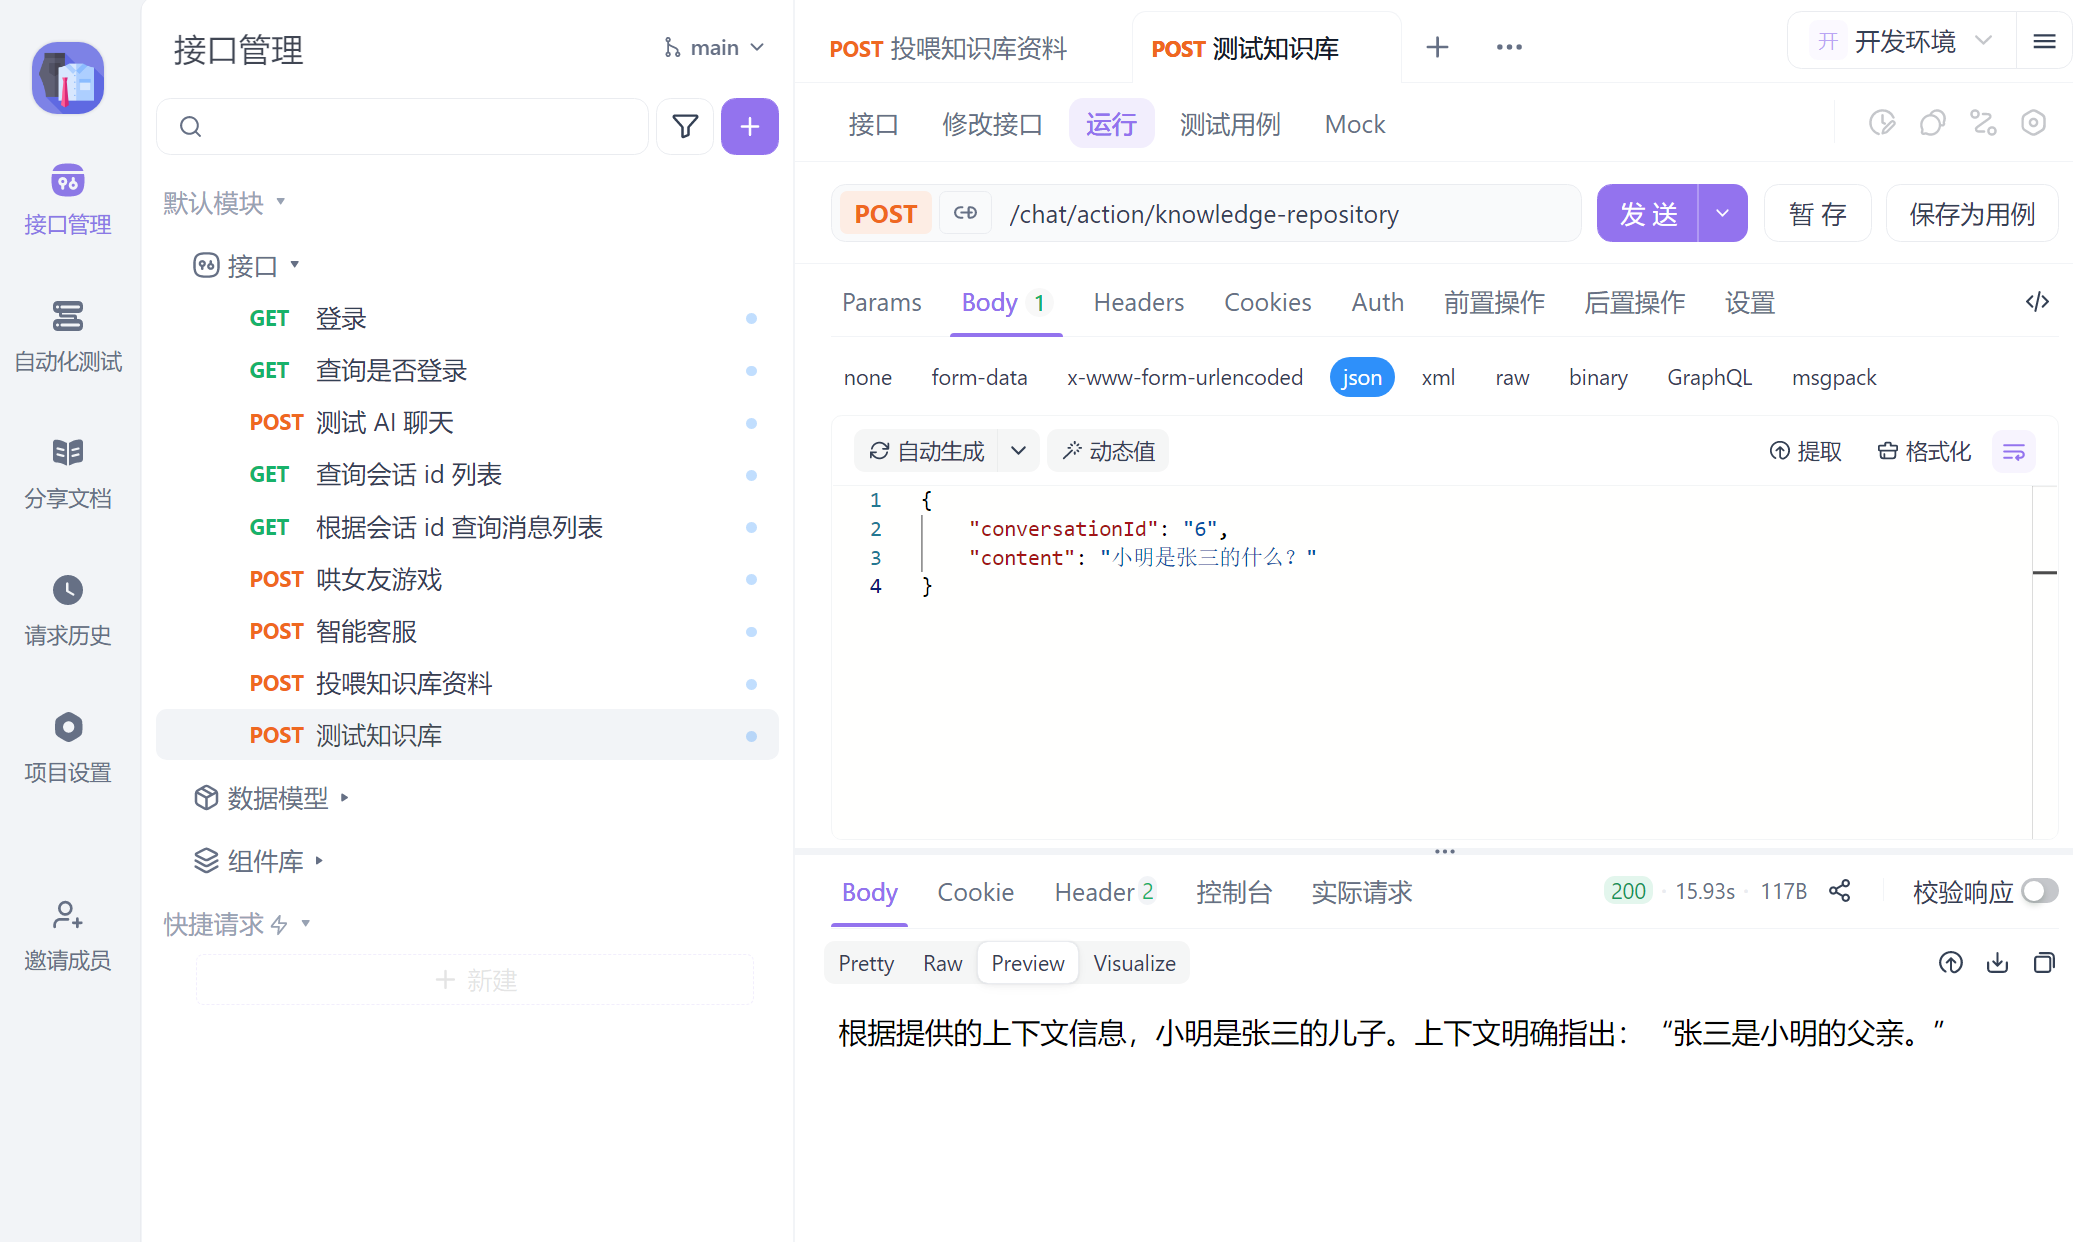The image size is (2073, 1242).
Task: Download the response body
Action: (1997, 963)
